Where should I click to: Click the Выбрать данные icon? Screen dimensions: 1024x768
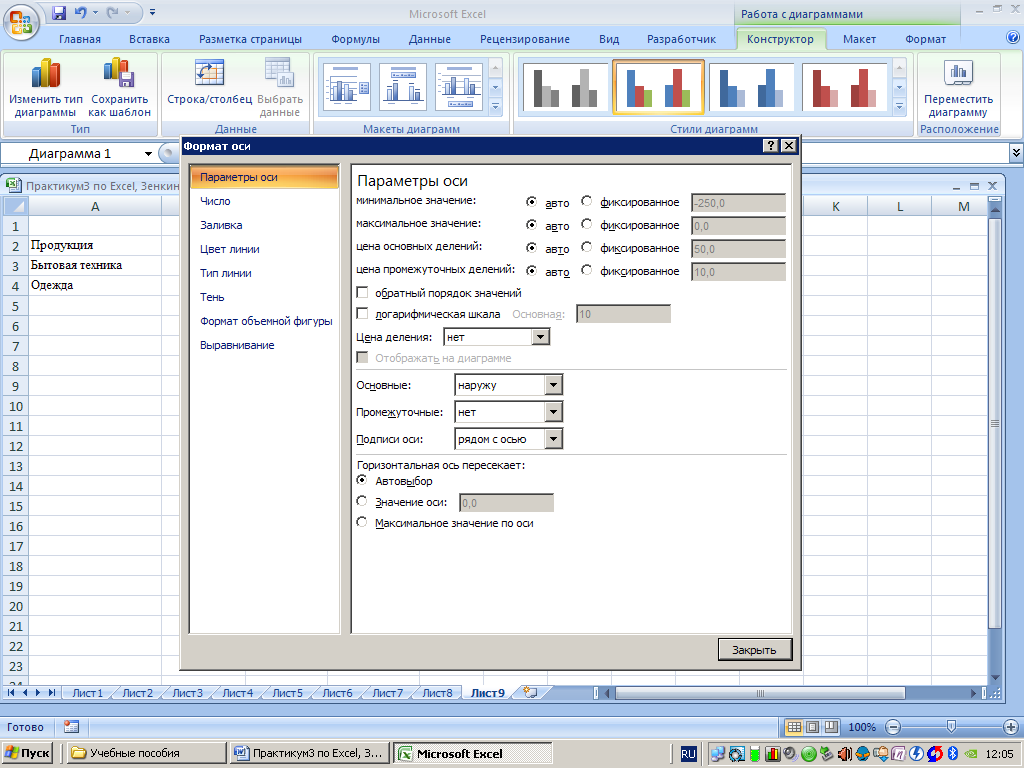(280, 73)
